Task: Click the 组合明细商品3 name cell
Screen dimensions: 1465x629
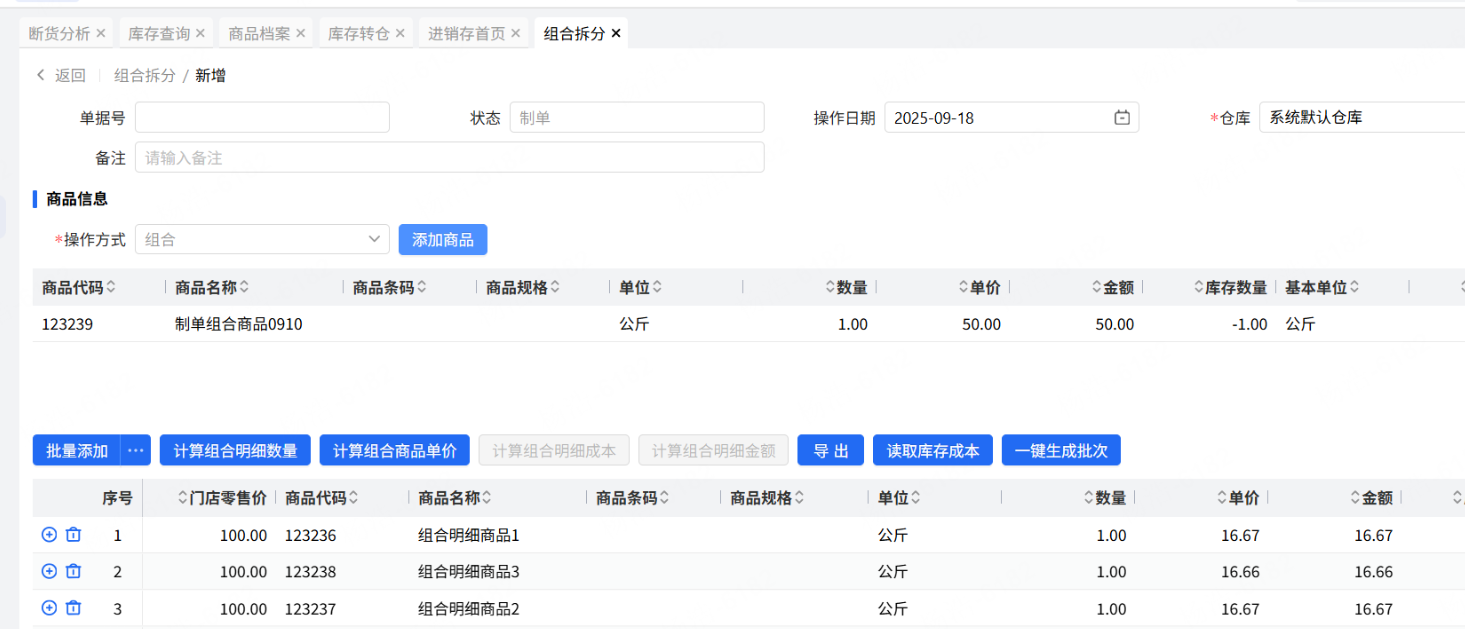Action: pyautogui.click(x=469, y=572)
